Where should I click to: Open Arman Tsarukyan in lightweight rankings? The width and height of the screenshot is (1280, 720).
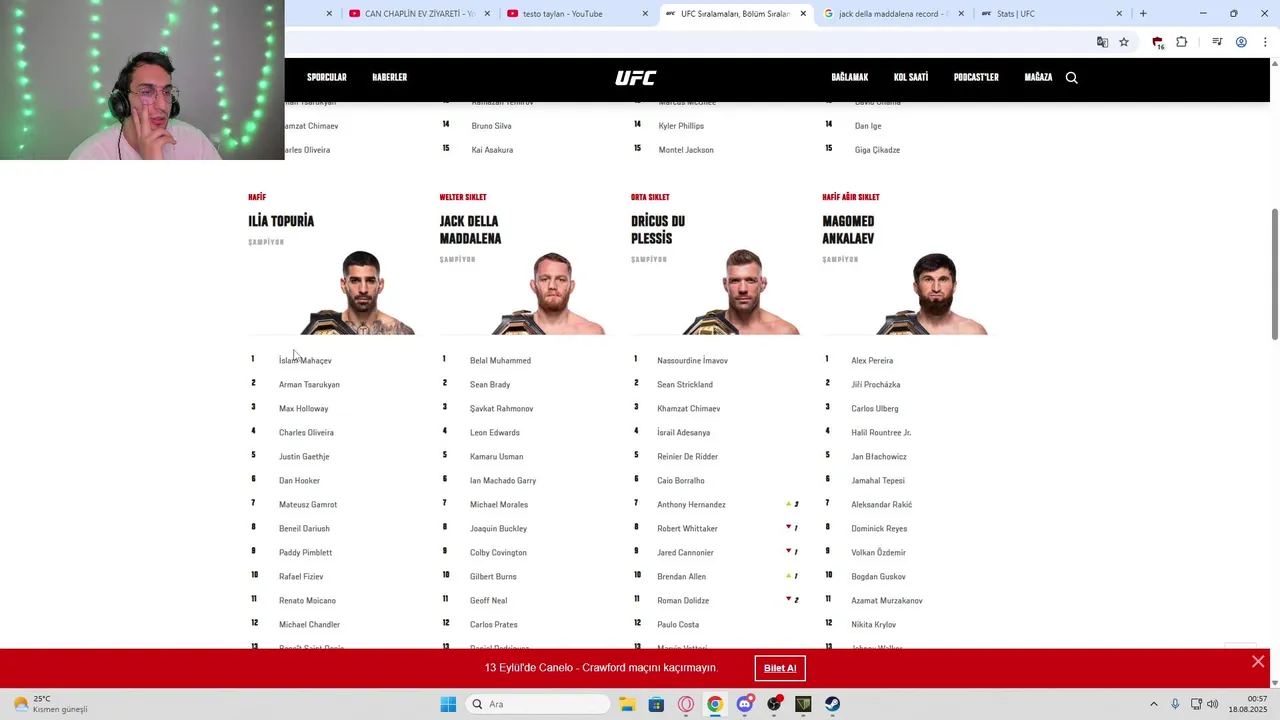309,385
